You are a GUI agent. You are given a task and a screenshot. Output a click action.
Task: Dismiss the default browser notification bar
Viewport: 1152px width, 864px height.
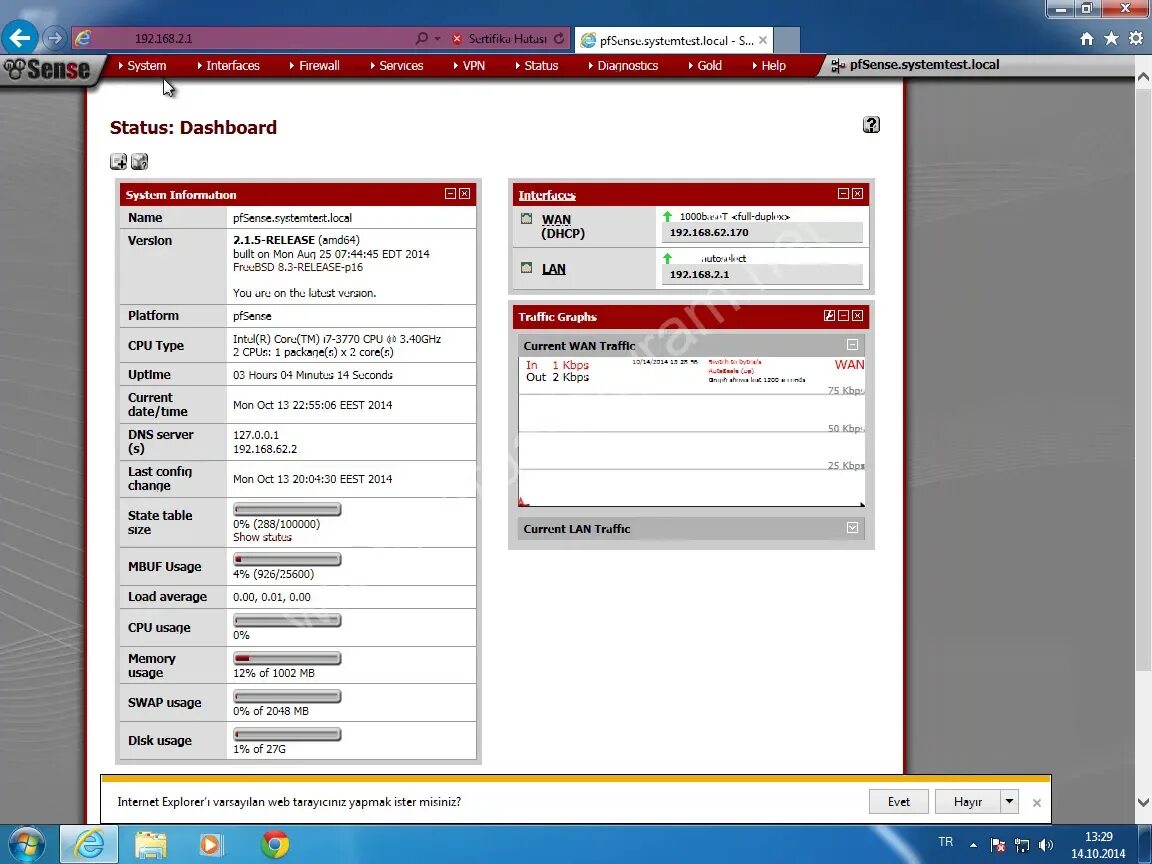(x=1037, y=803)
